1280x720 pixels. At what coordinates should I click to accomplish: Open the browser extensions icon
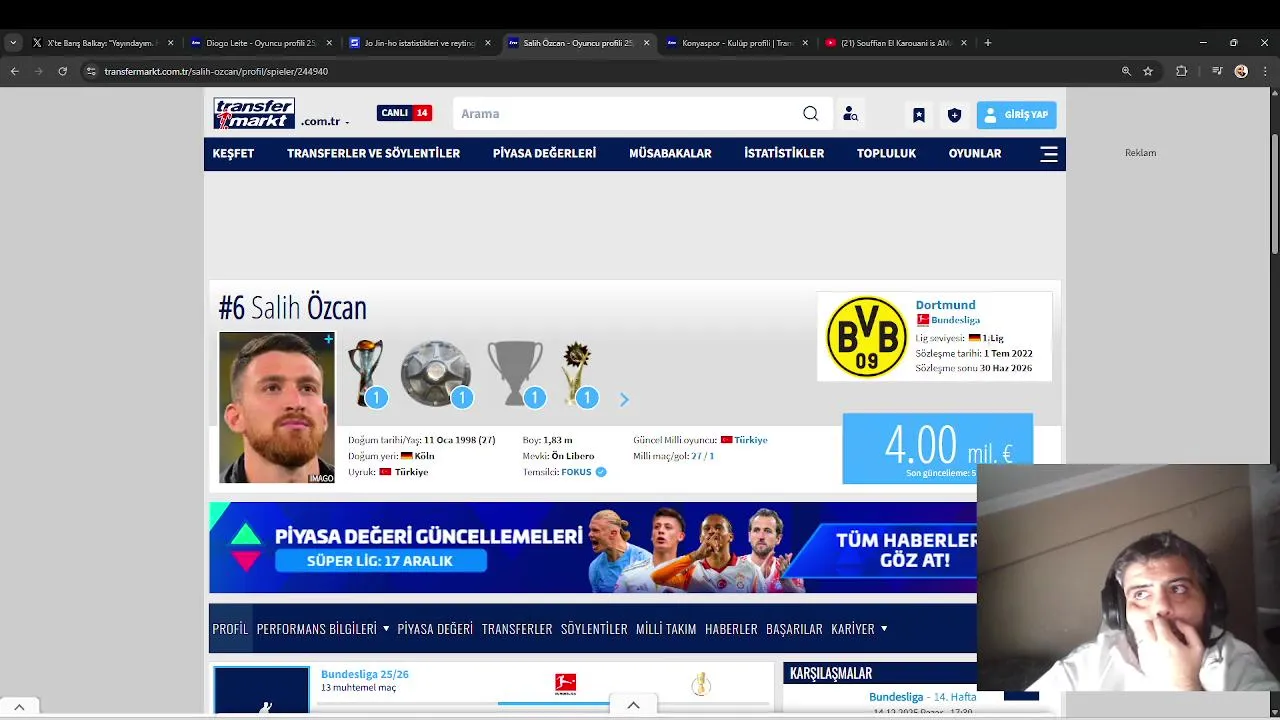[1181, 71]
